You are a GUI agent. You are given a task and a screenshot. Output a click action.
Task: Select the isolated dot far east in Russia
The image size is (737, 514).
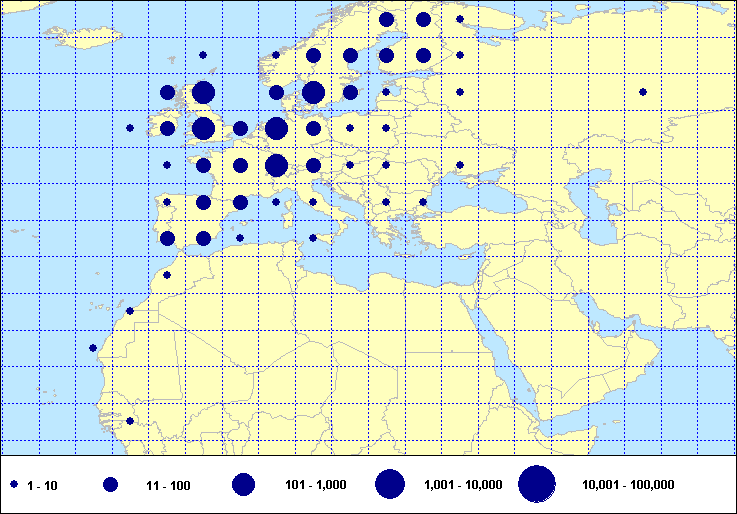coord(642,92)
